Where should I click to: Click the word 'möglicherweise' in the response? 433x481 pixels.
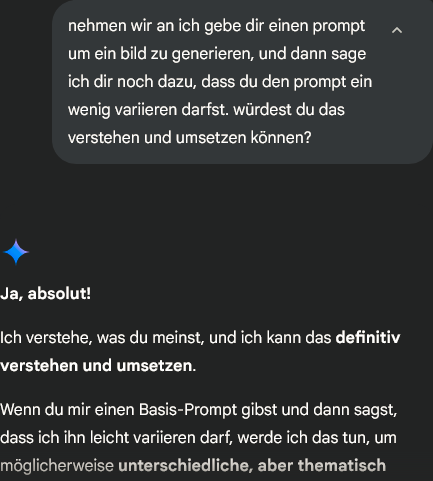(x=57, y=466)
